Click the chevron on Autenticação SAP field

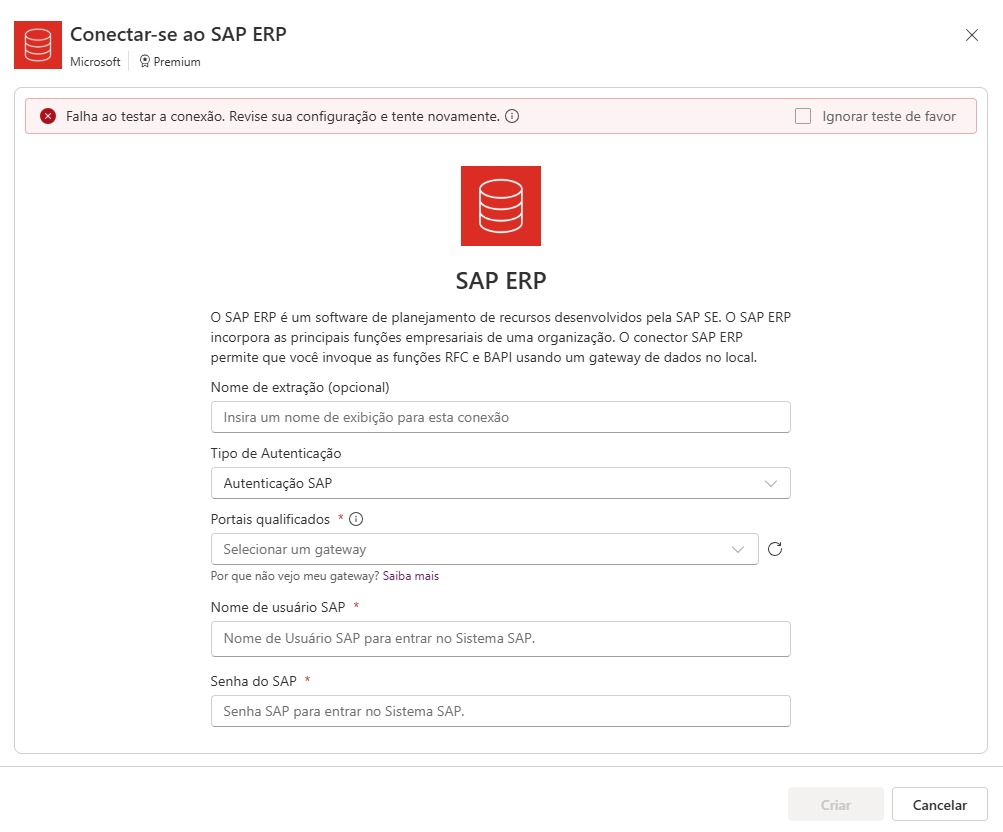click(771, 483)
